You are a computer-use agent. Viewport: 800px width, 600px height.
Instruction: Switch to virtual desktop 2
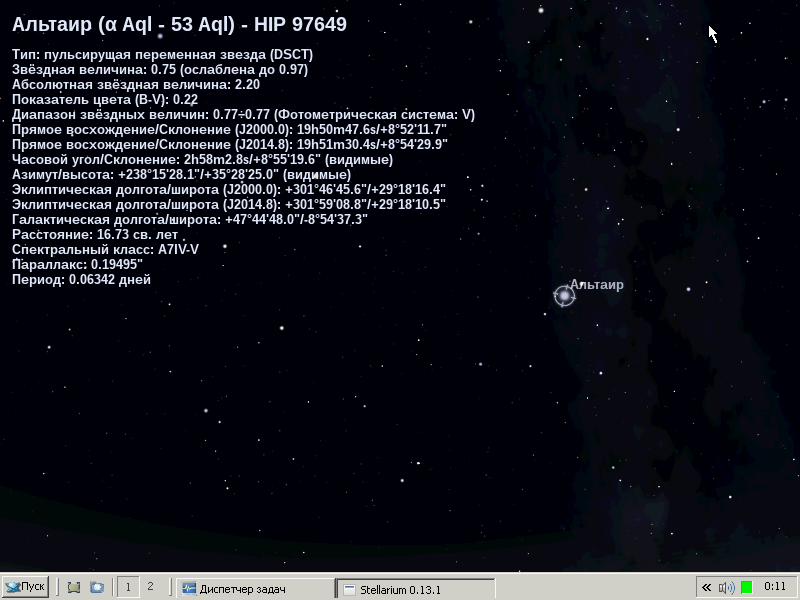[150, 587]
